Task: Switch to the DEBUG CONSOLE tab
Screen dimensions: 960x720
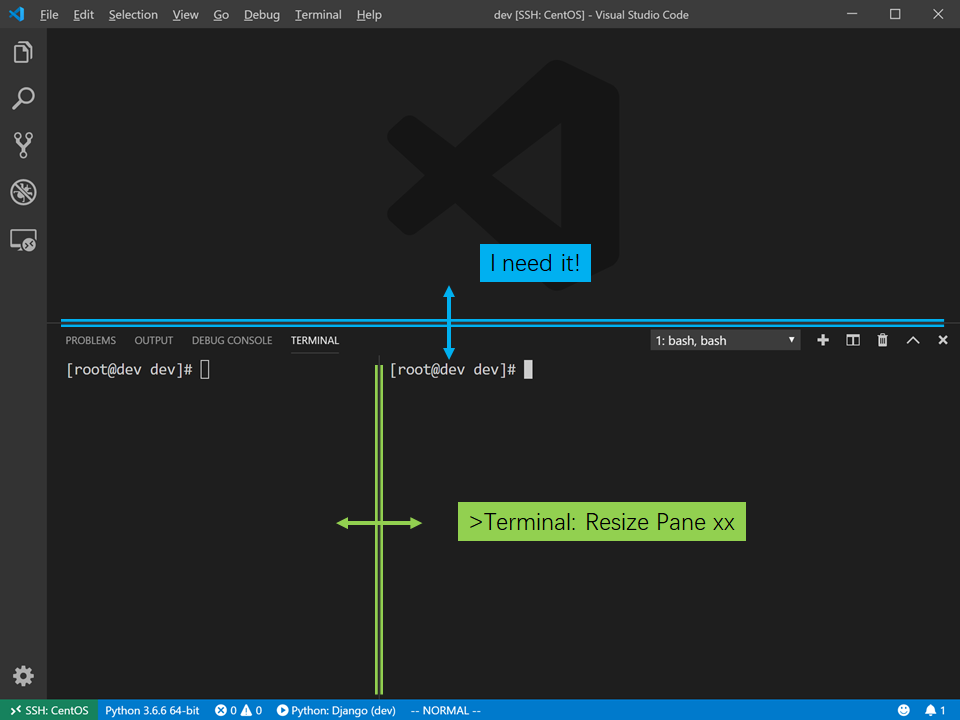Action: tap(231, 341)
